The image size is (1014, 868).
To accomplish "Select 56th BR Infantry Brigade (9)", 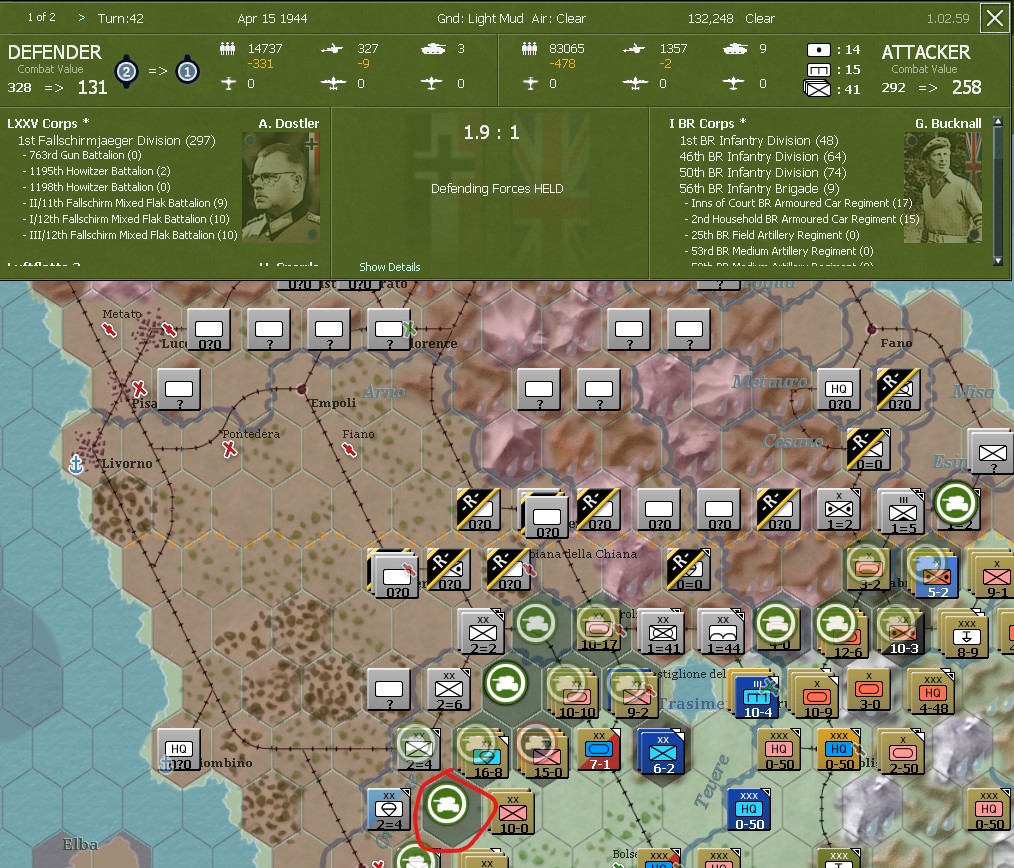I will 759,189.
